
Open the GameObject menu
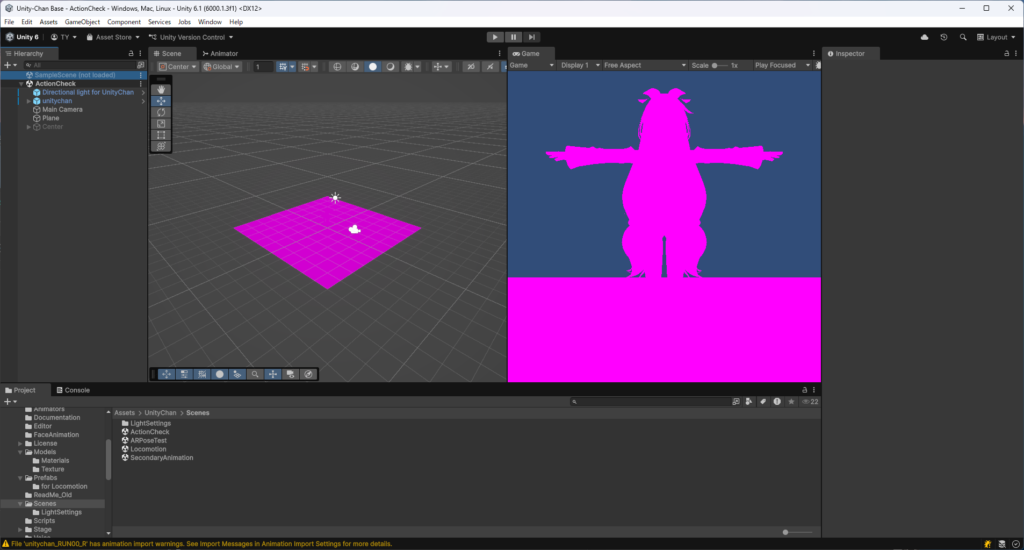point(82,21)
